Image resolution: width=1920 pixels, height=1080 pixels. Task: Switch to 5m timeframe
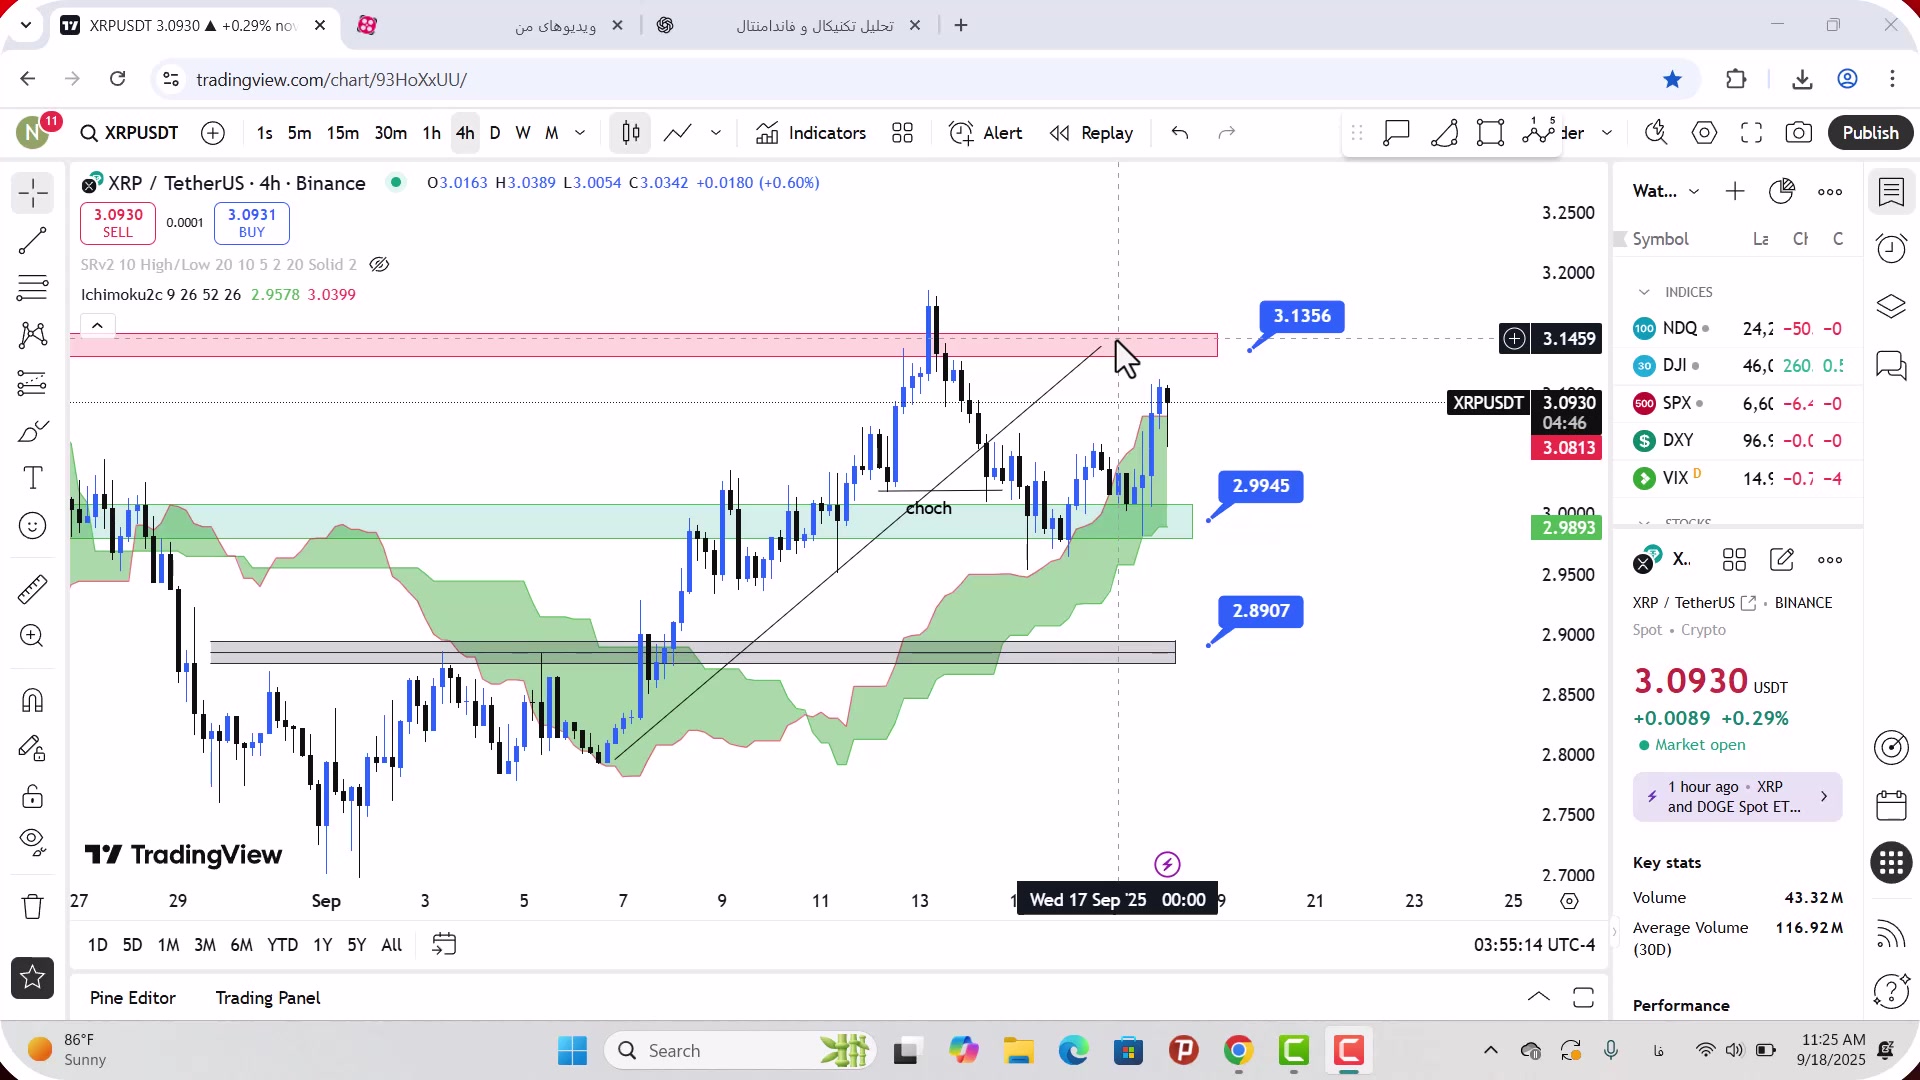(299, 133)
